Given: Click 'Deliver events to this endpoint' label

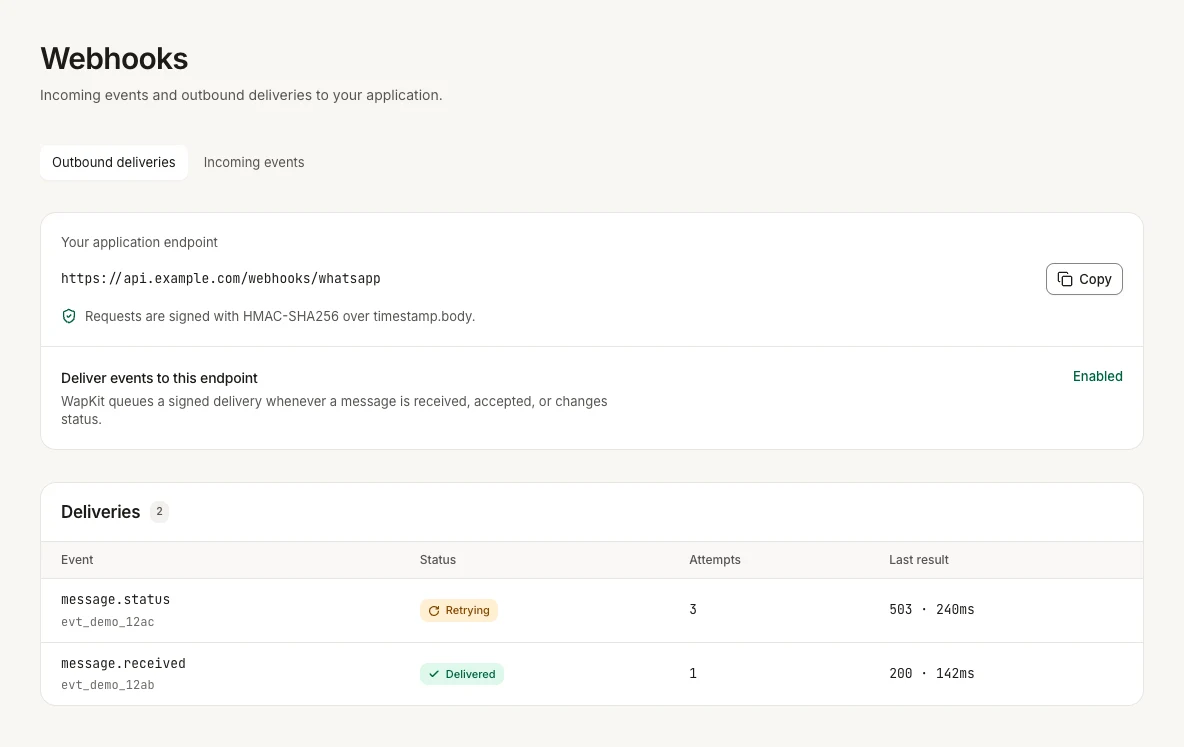Looking at the screenshot, I should pos(159,378).
